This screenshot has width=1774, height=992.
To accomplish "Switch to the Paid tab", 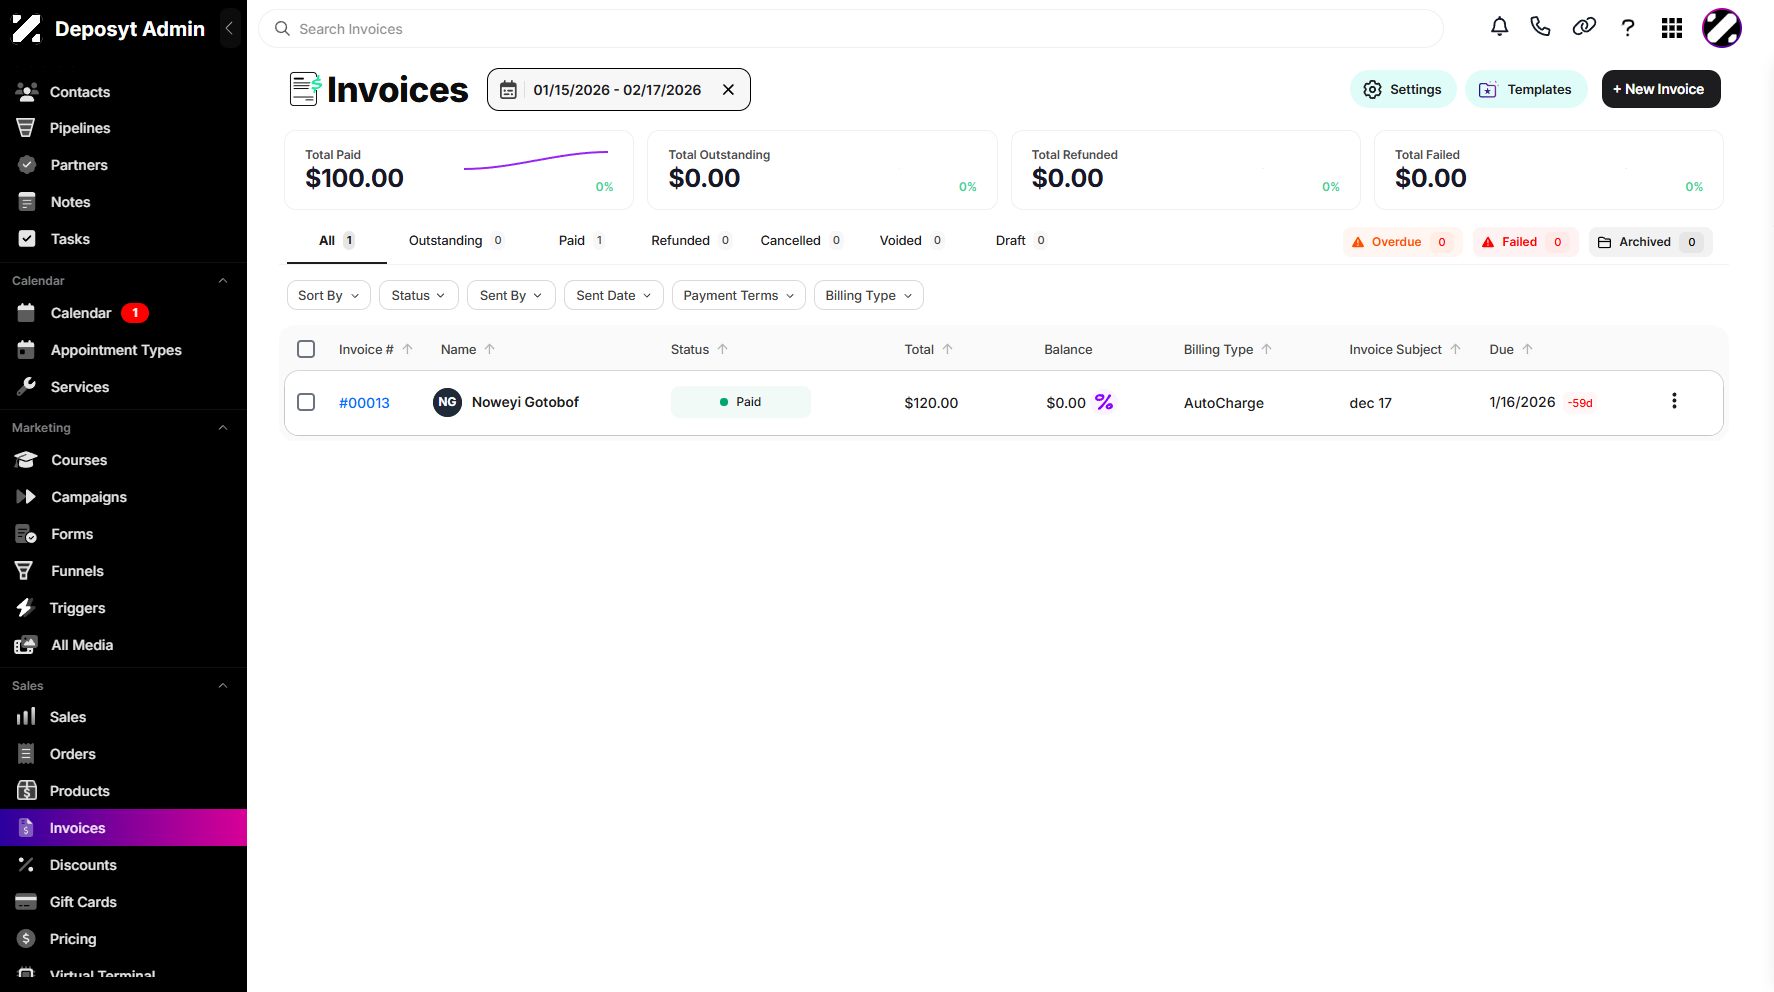I will point(582,240).
